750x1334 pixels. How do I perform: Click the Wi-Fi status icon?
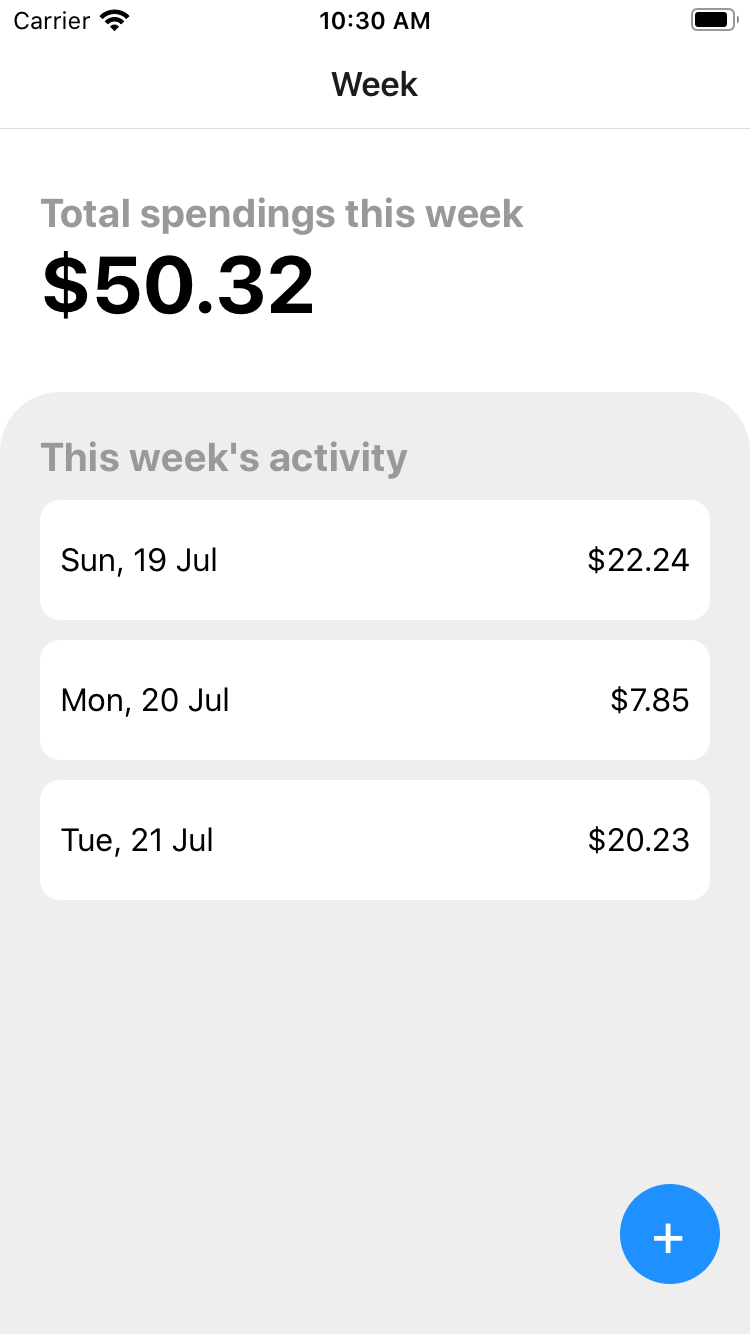pyautogui.click(x=116, y=20)
